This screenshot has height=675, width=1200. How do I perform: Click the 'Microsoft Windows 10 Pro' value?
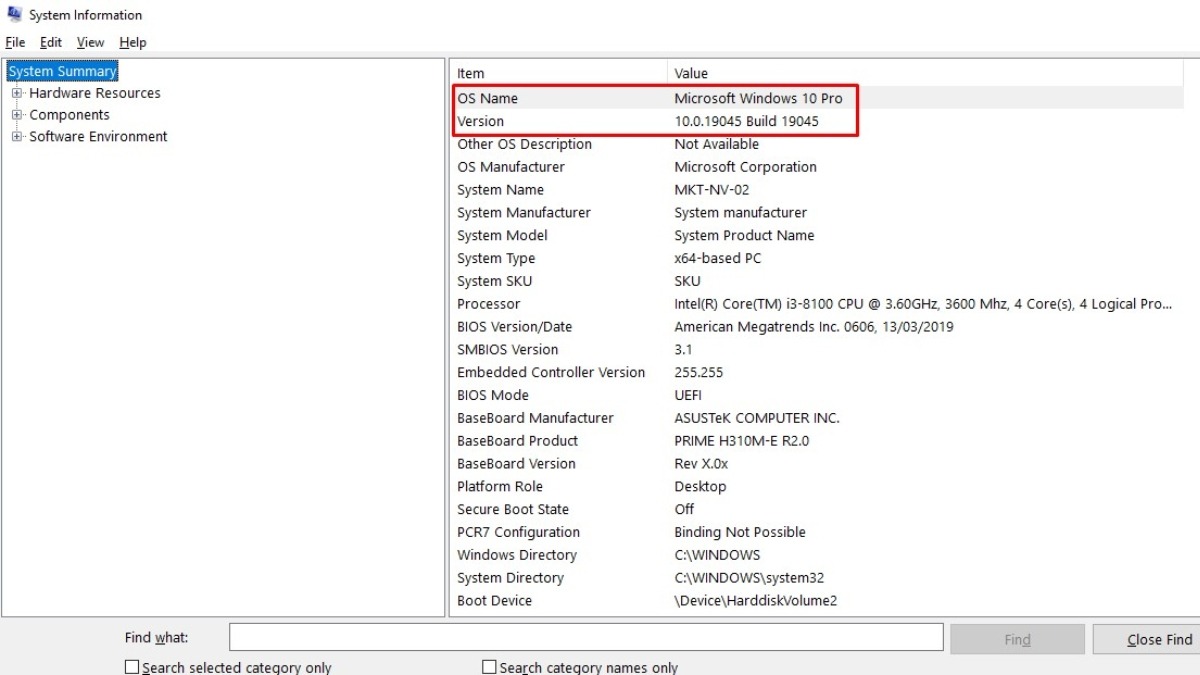[758, 98]
